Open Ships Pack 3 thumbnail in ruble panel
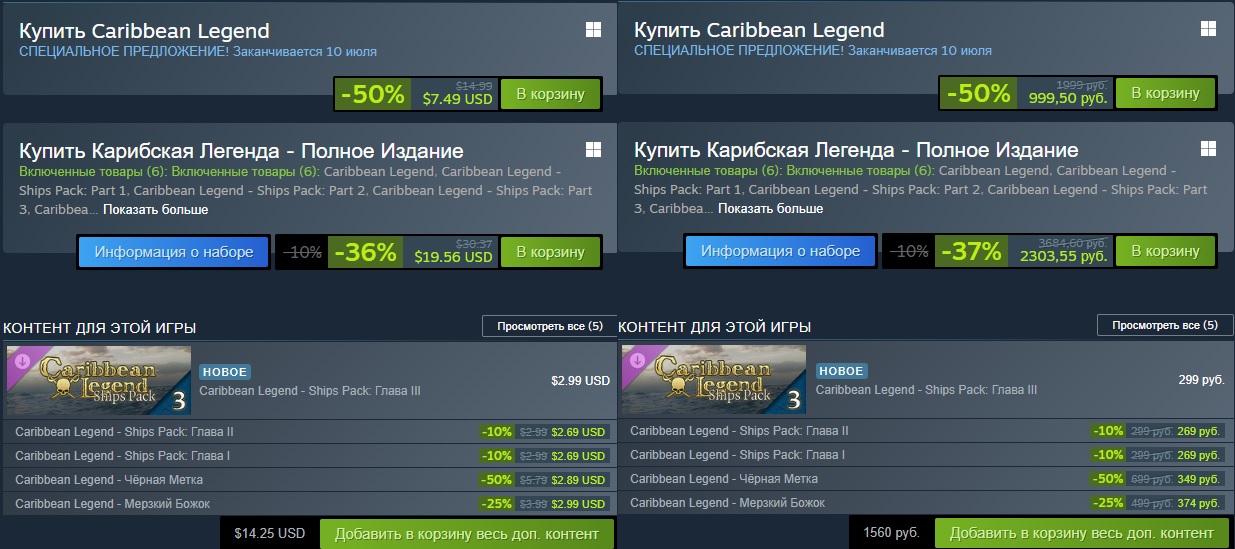 [x=714, y=381]
